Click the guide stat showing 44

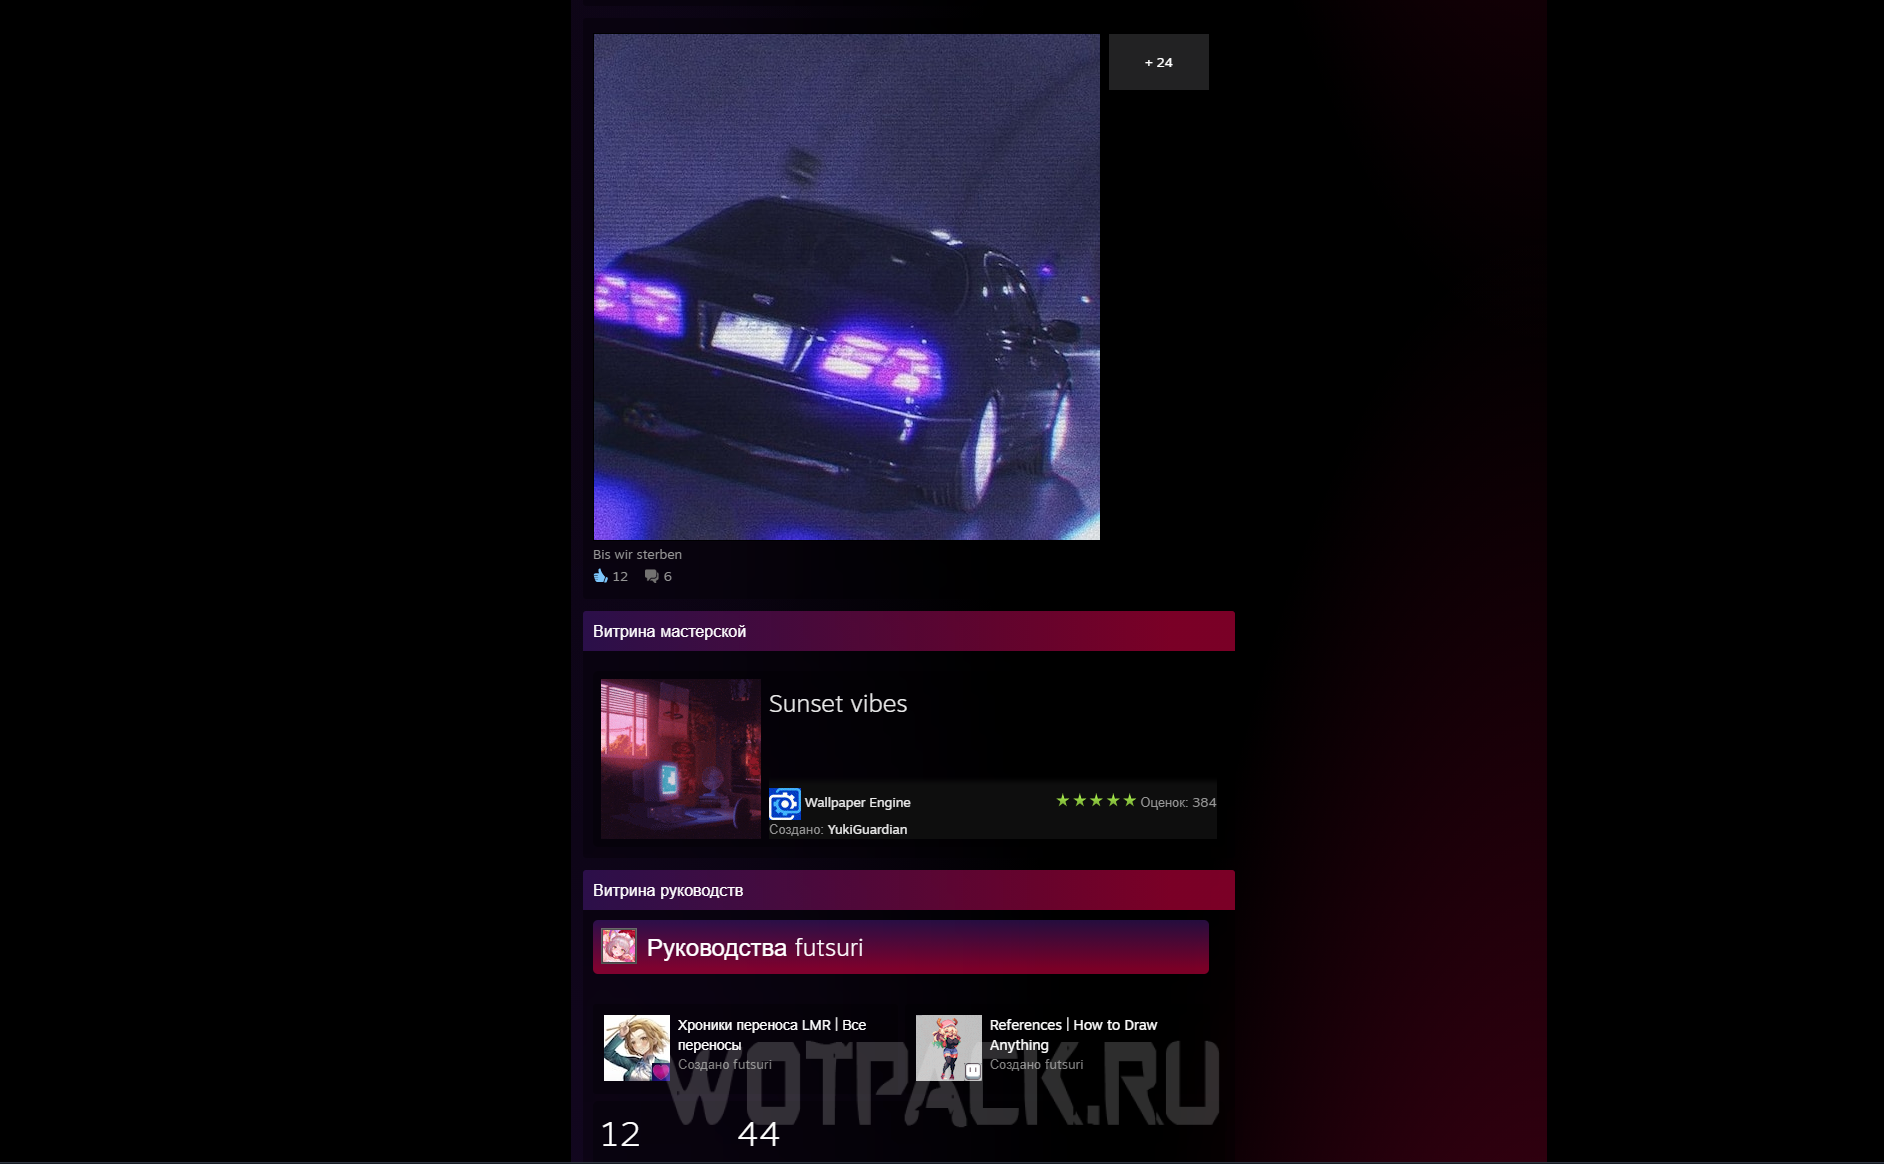click(x=758, y=1134)
